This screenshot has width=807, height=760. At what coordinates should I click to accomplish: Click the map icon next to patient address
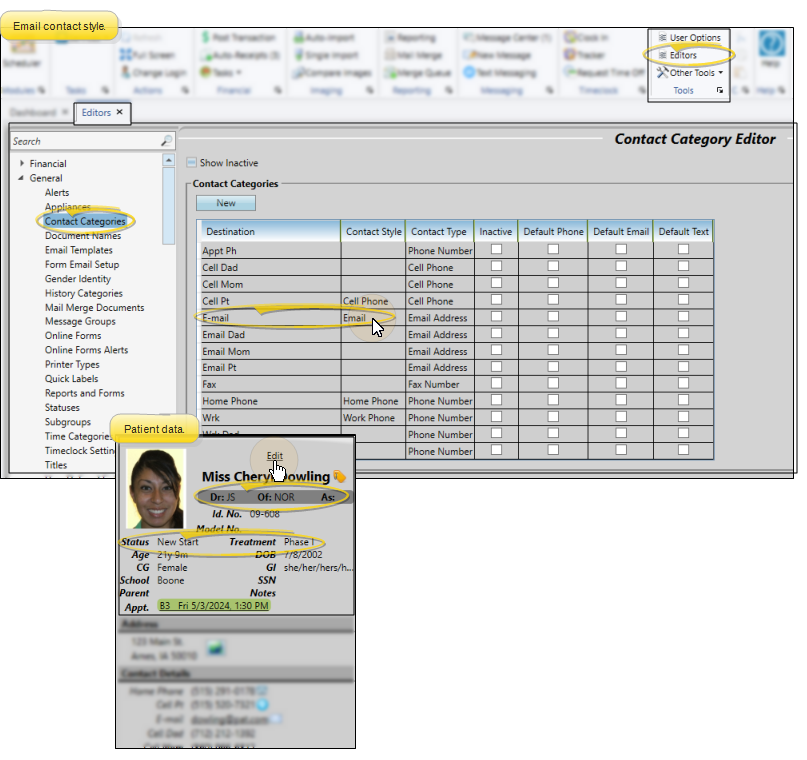pyautogui.click(x=215, y=649)
